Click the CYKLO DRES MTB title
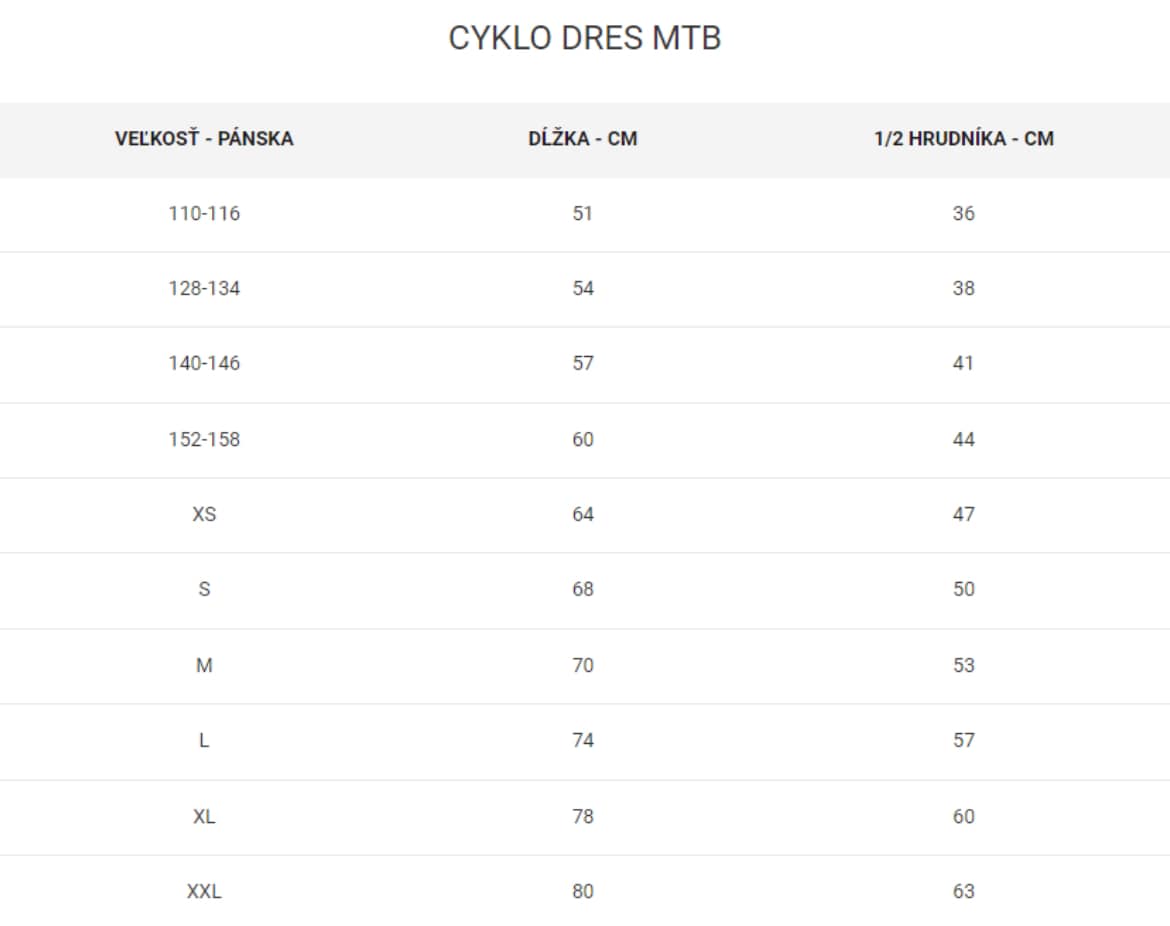Screen dimensions: 1170x926 click(584, 38)
